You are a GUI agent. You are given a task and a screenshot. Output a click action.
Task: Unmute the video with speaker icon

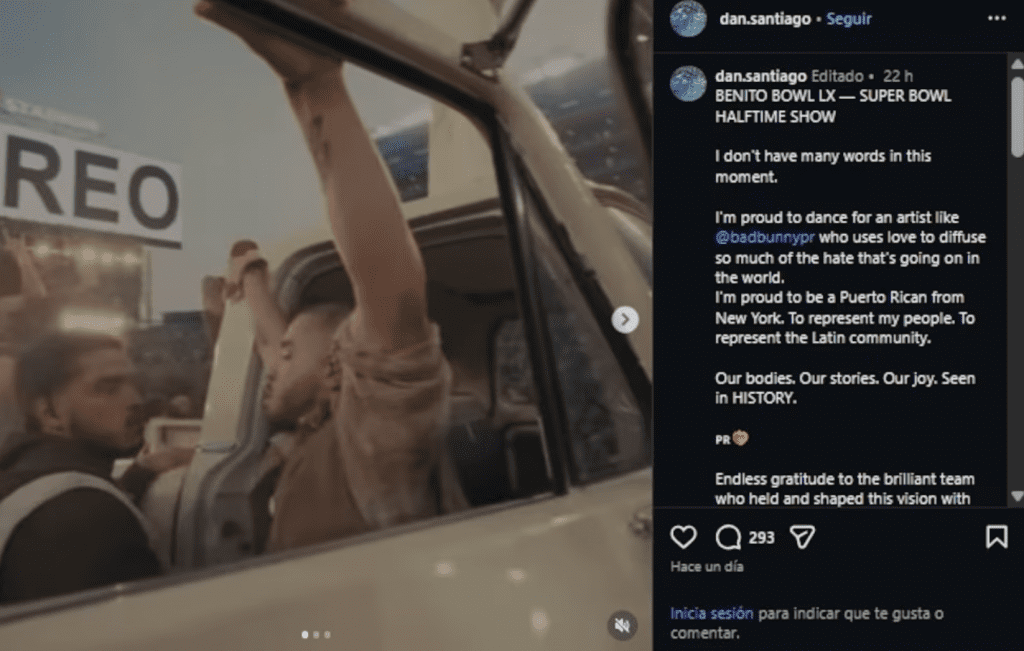[622, 626]
